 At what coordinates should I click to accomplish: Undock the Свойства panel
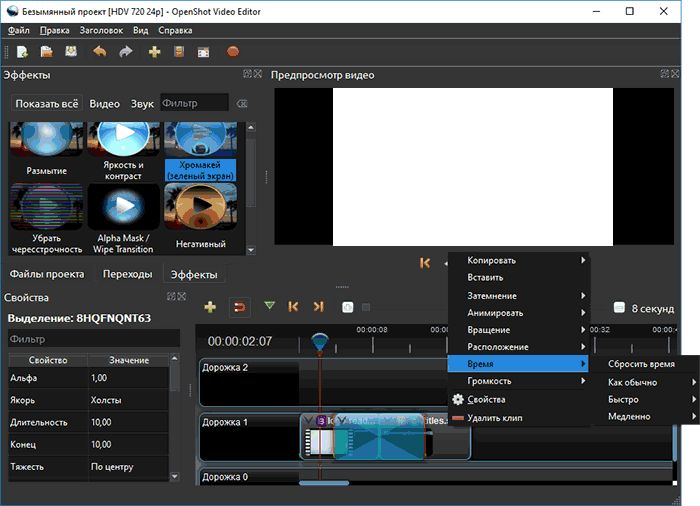tap(171, 296)
